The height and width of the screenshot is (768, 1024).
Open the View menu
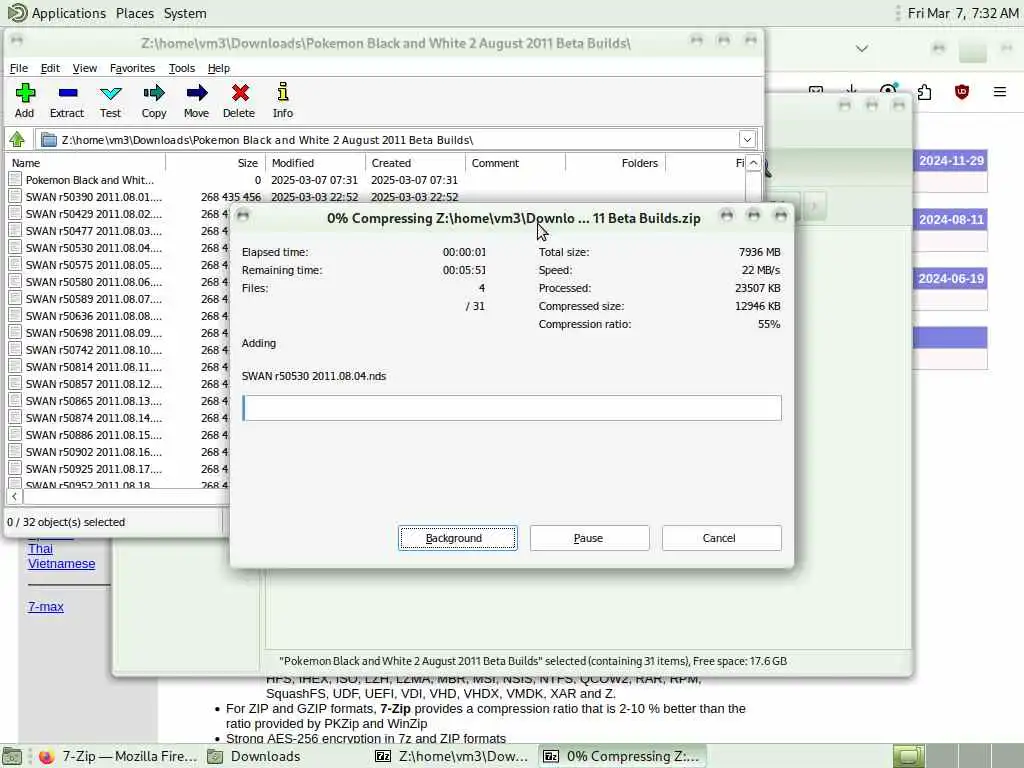coord(84,68)
